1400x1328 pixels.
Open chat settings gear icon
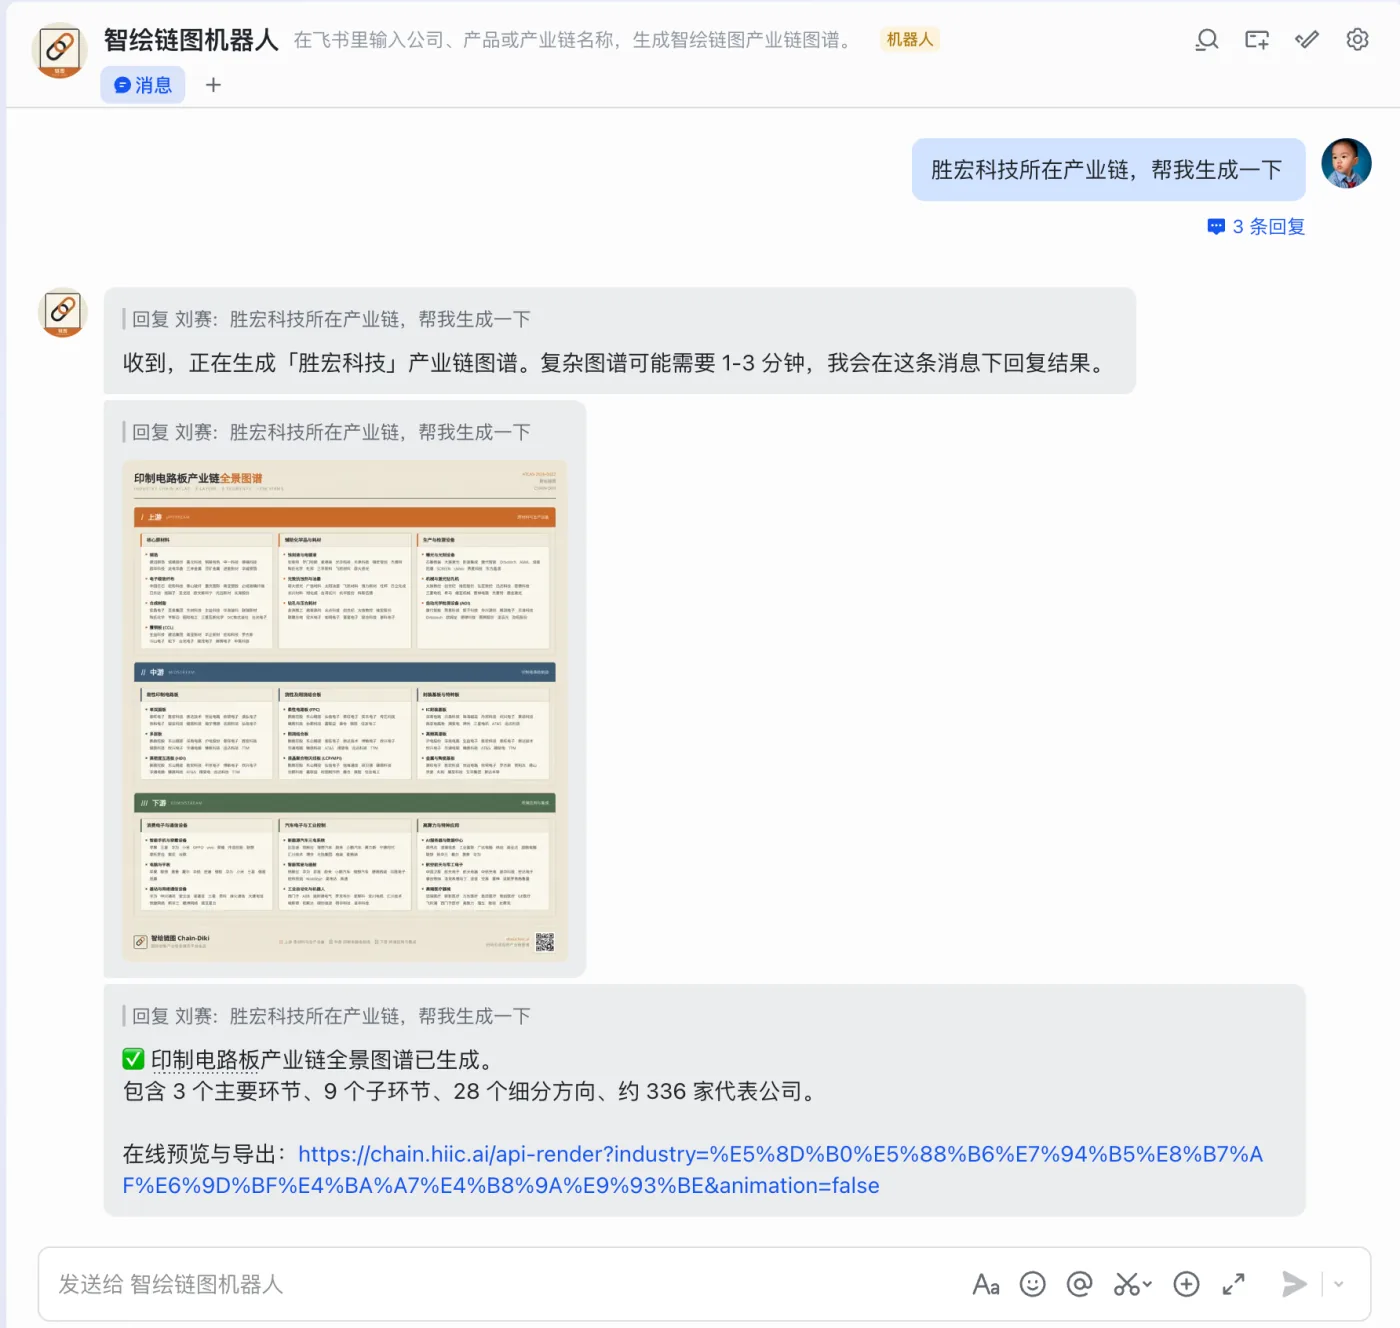[1357, 40]
